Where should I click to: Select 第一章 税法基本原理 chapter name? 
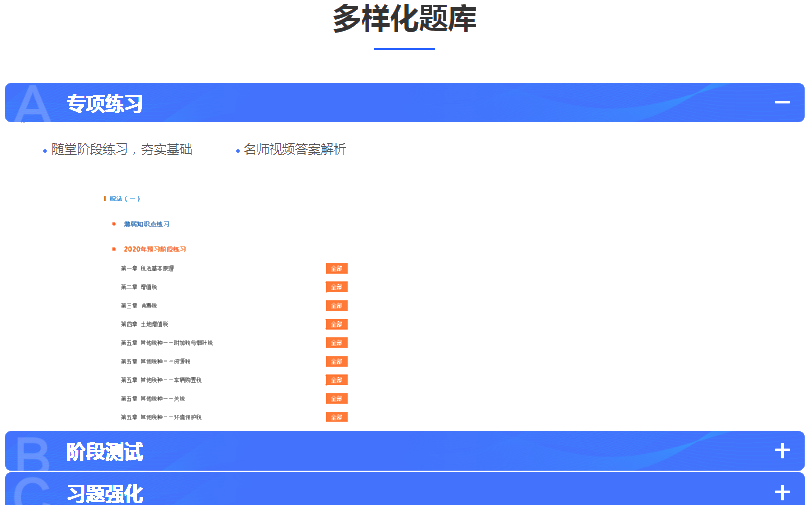pos(153,269)
